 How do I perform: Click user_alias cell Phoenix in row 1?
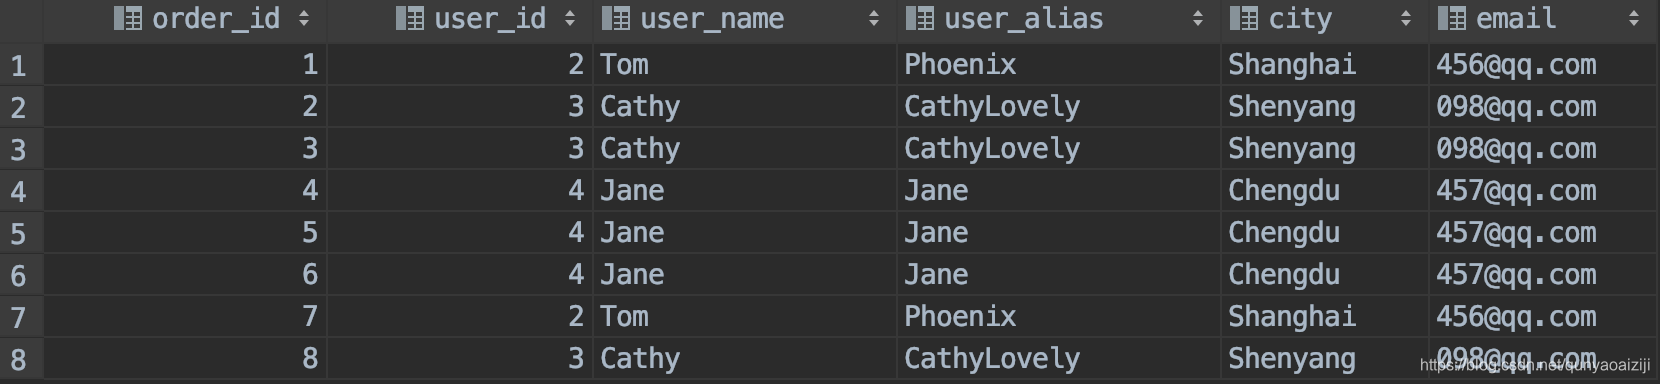coord(1059,65)
